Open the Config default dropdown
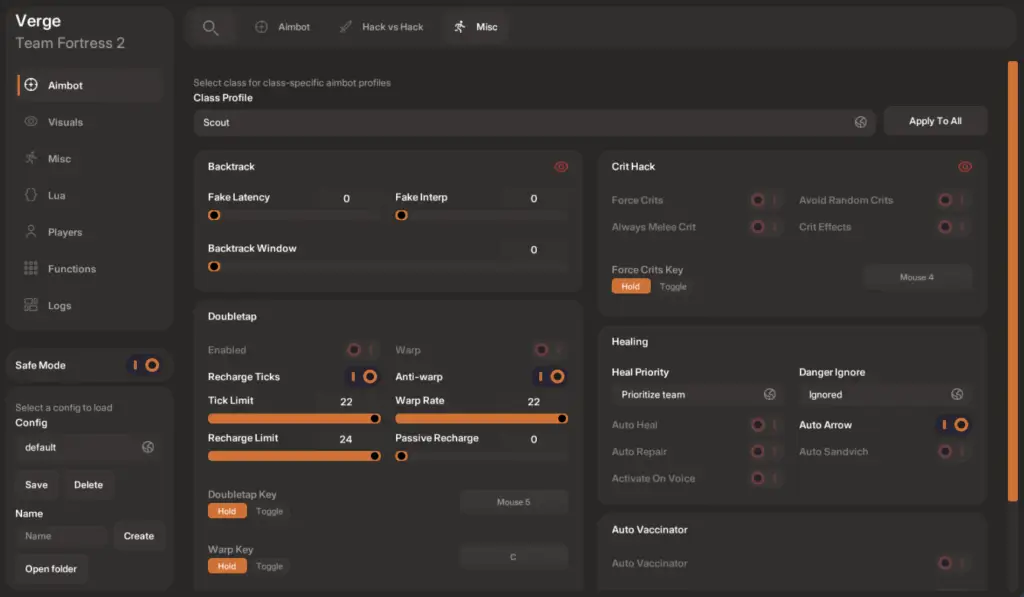The height and width of the screenshot is (597, 1024). (88, 447)
